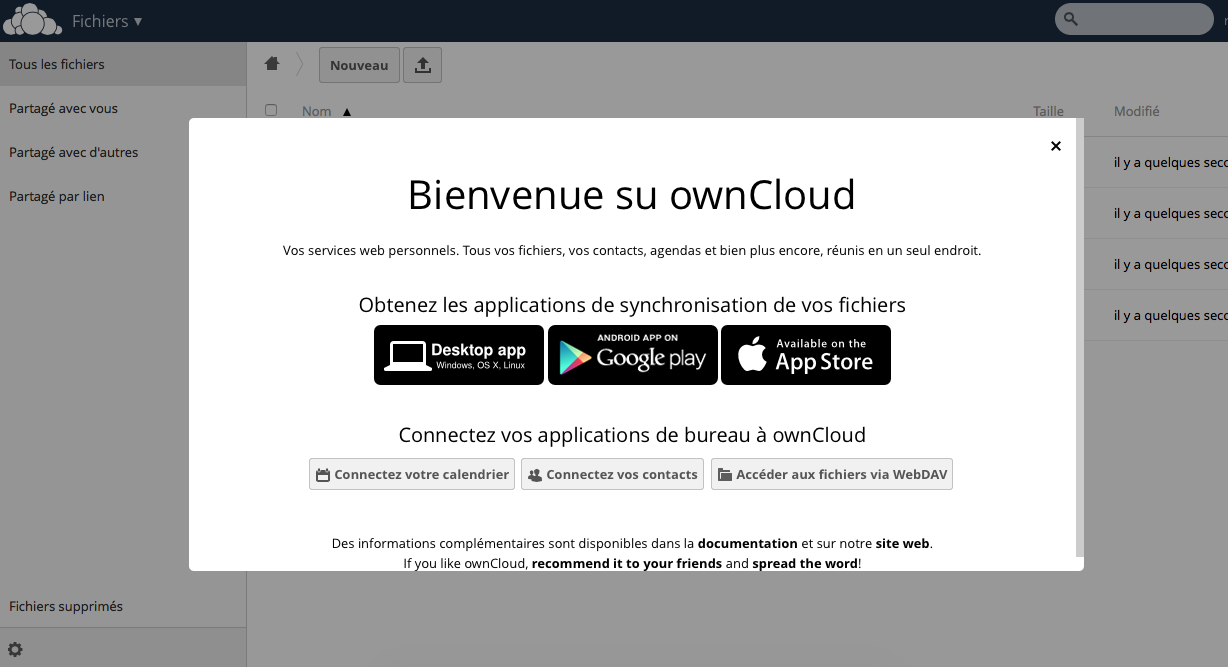
Task: Click recommend it to your friends link
Action: tap(626, 563)
